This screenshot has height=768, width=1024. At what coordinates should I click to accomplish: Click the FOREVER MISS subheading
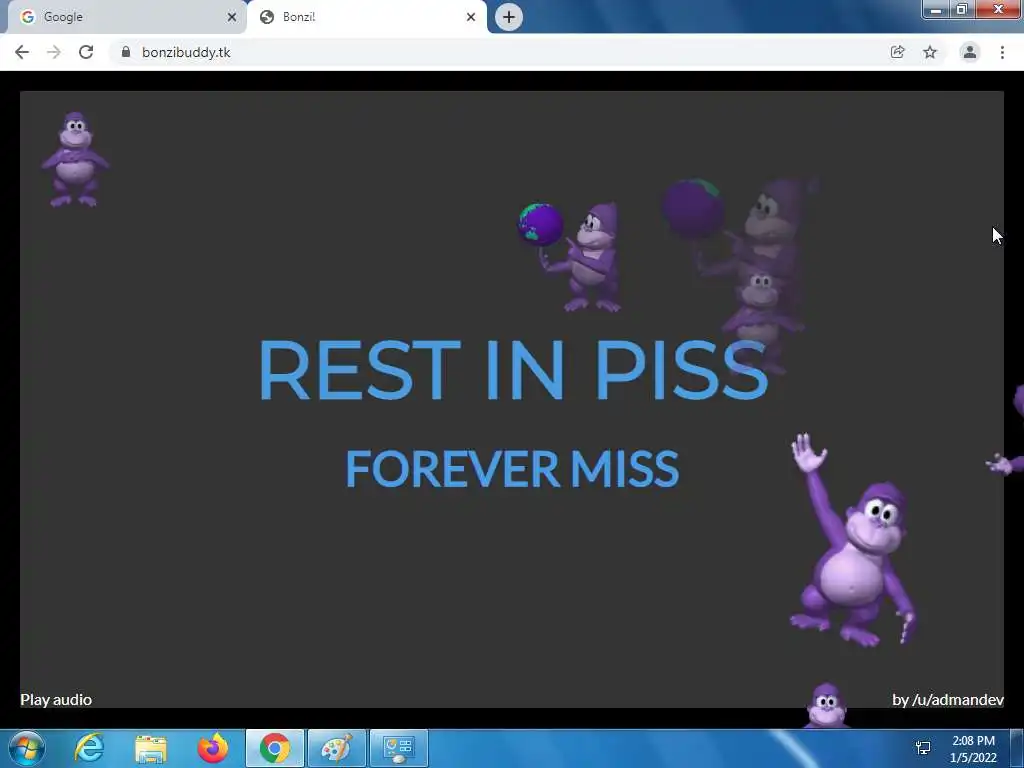click(512, 468)
